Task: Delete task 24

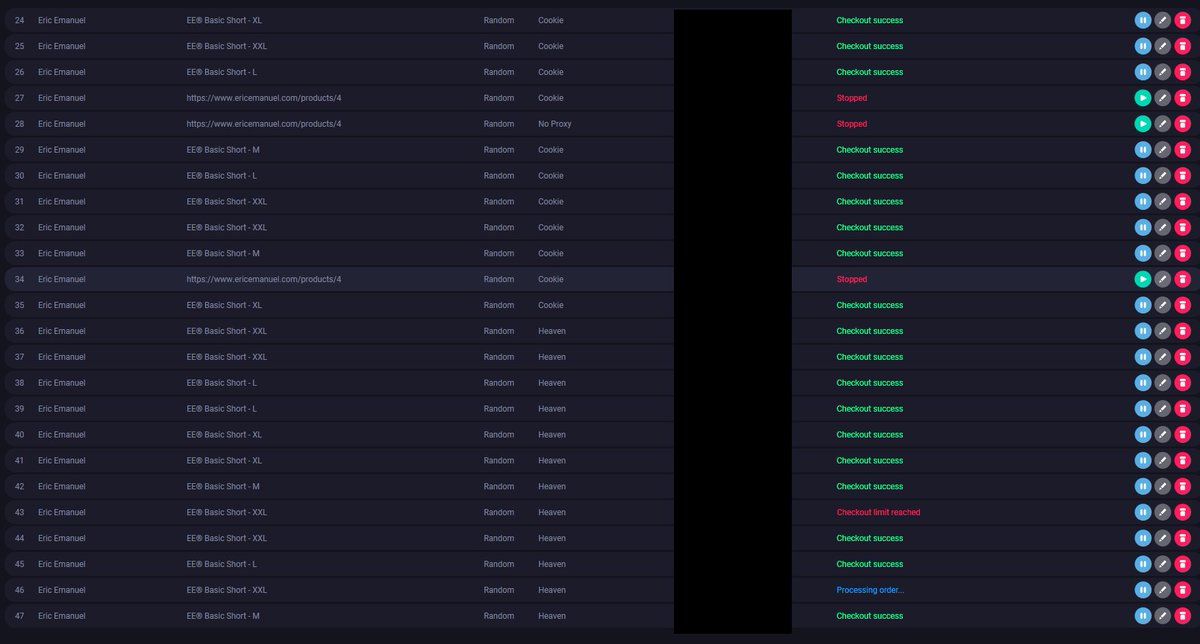Action: pyautogui.click(x=1182, y=20)
